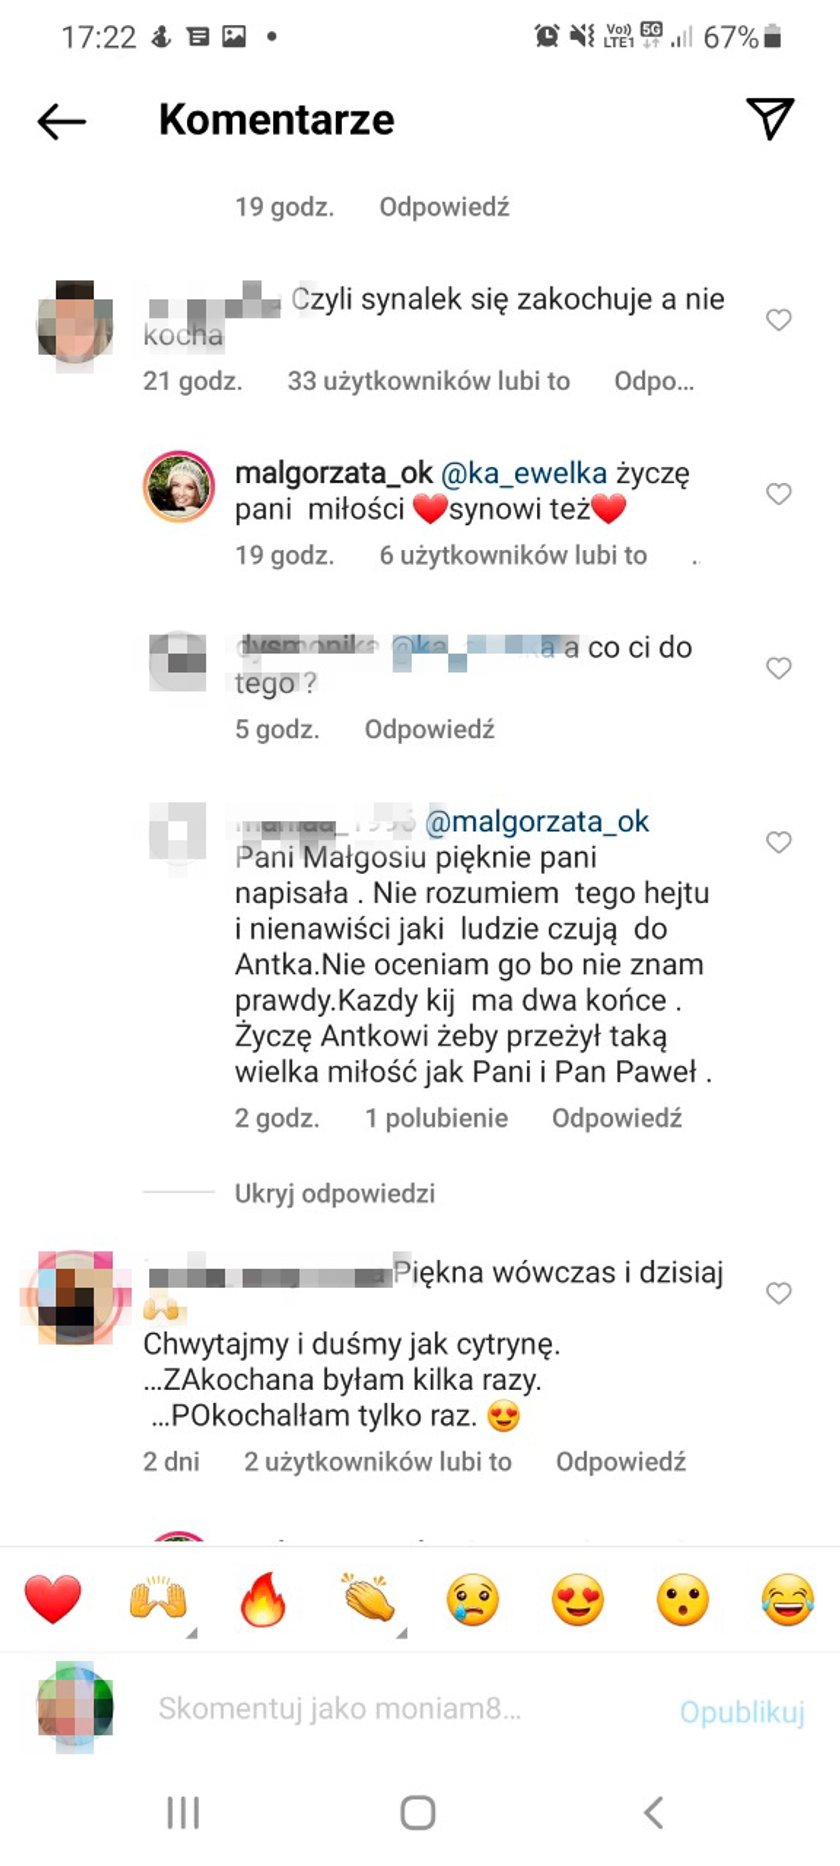Image resolution: width=840 pixels, height=1866 pixels.
Task: Open the @ka_ewelka mention link
Action: [524, 474]
